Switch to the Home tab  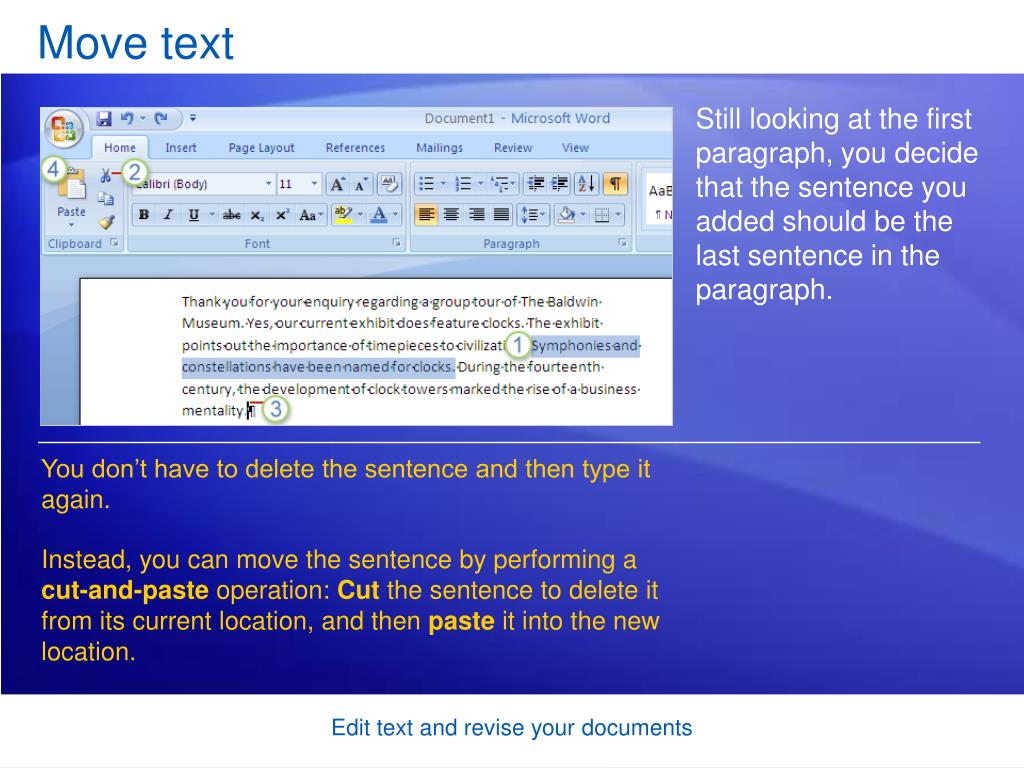coord(120,148)
